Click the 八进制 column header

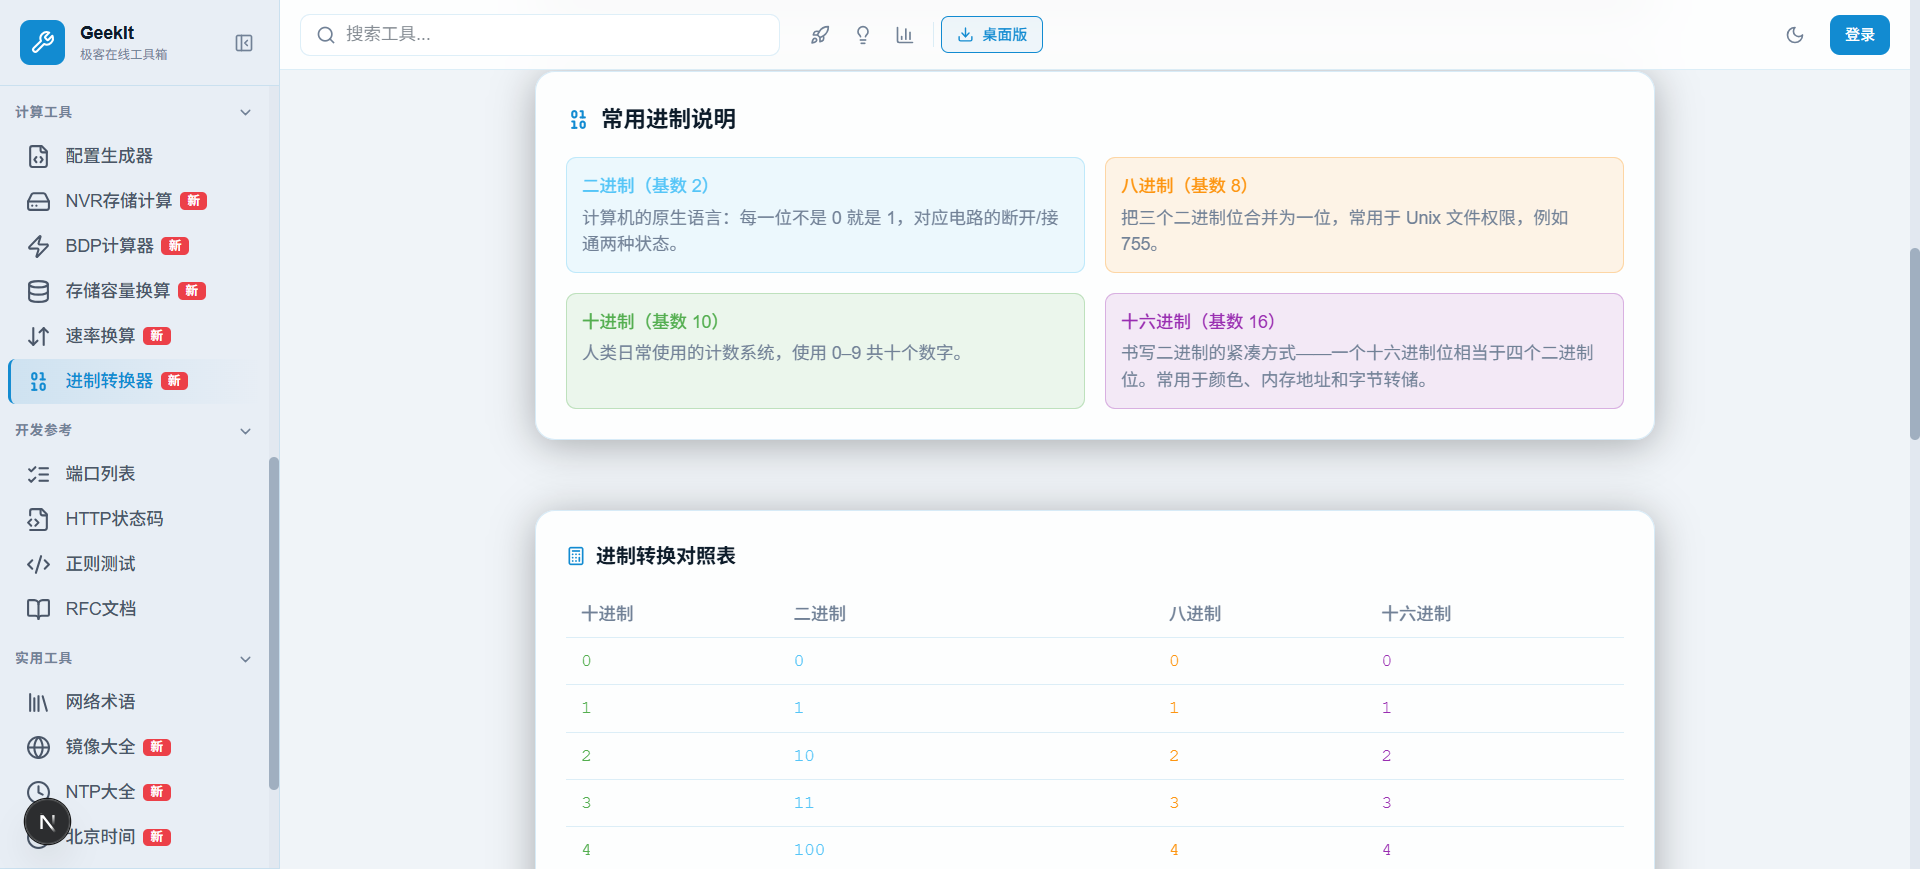pos(1195,614)
